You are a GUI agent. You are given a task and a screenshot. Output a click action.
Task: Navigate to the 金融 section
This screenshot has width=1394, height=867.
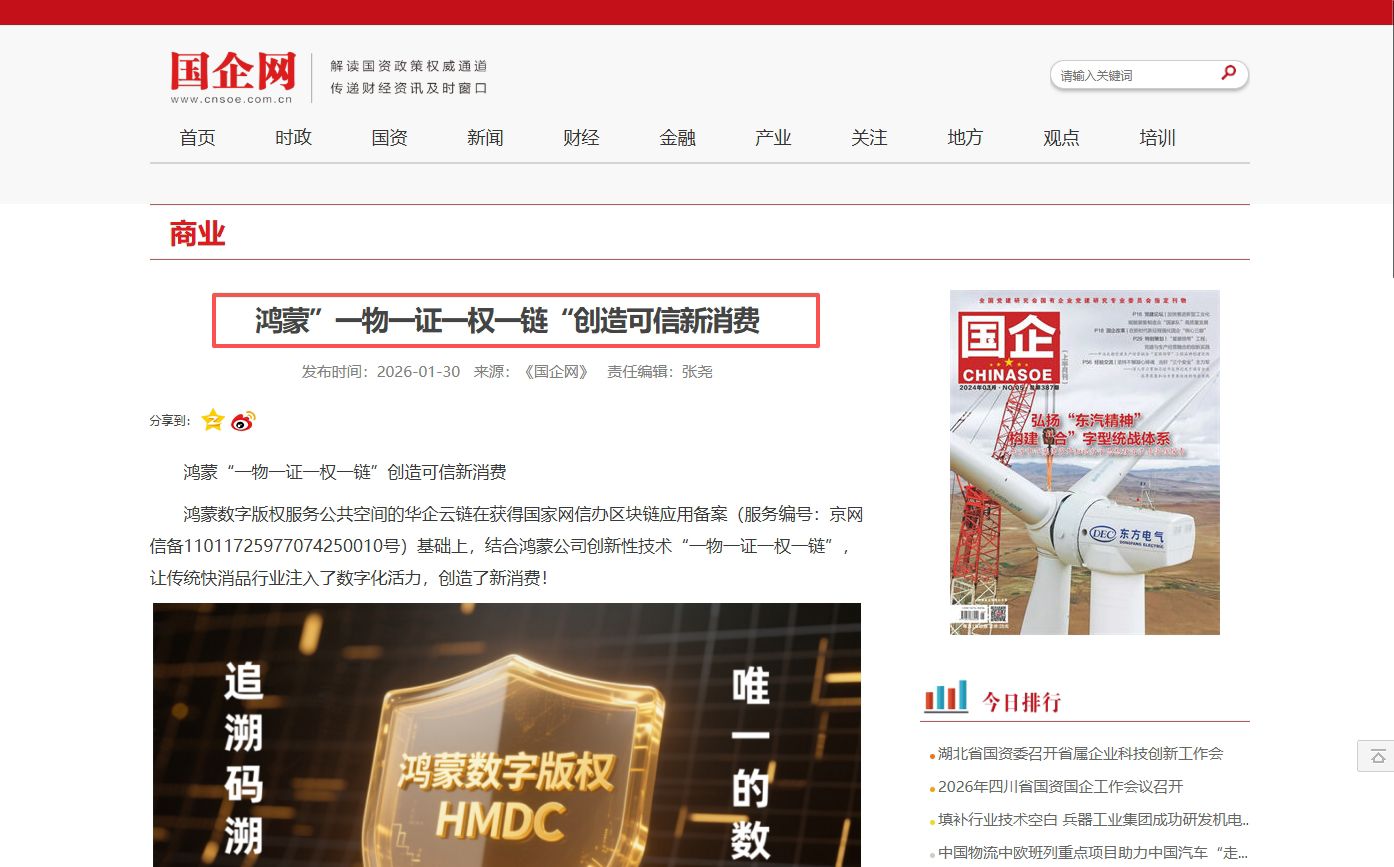tap(677, 138)
